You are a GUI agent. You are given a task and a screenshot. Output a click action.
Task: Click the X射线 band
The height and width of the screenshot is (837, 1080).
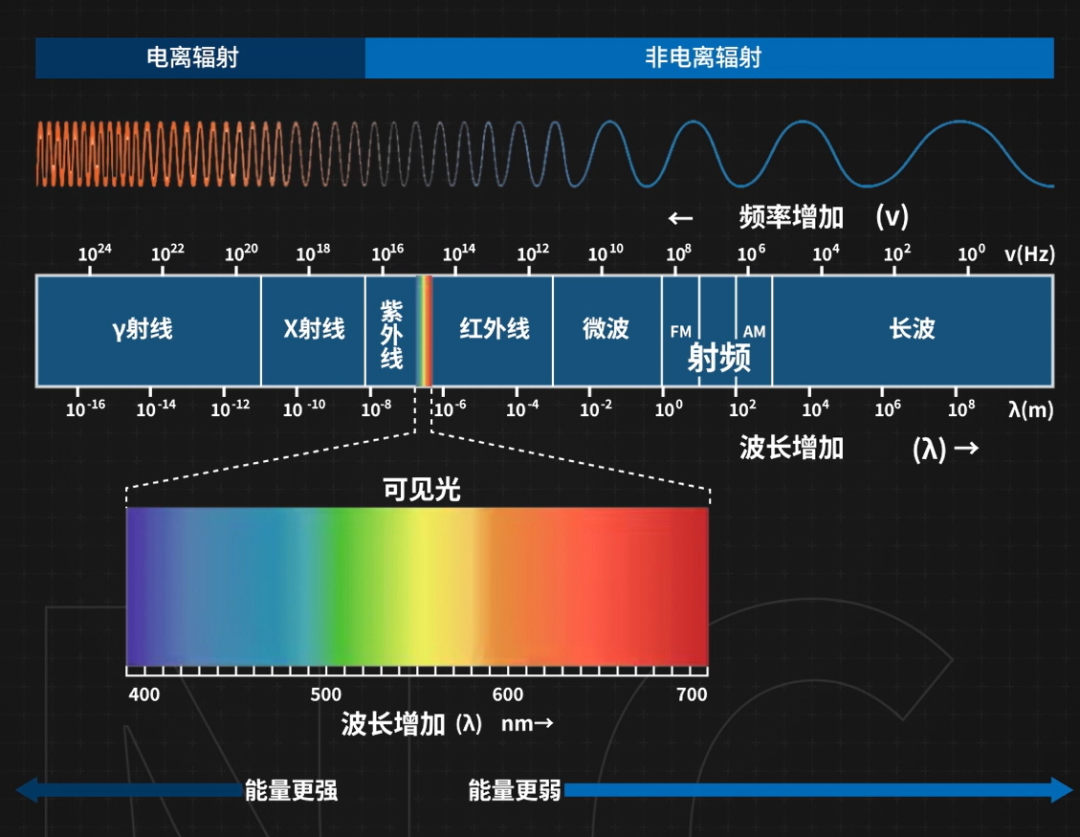pyautogui.click(x=313, y=330)
